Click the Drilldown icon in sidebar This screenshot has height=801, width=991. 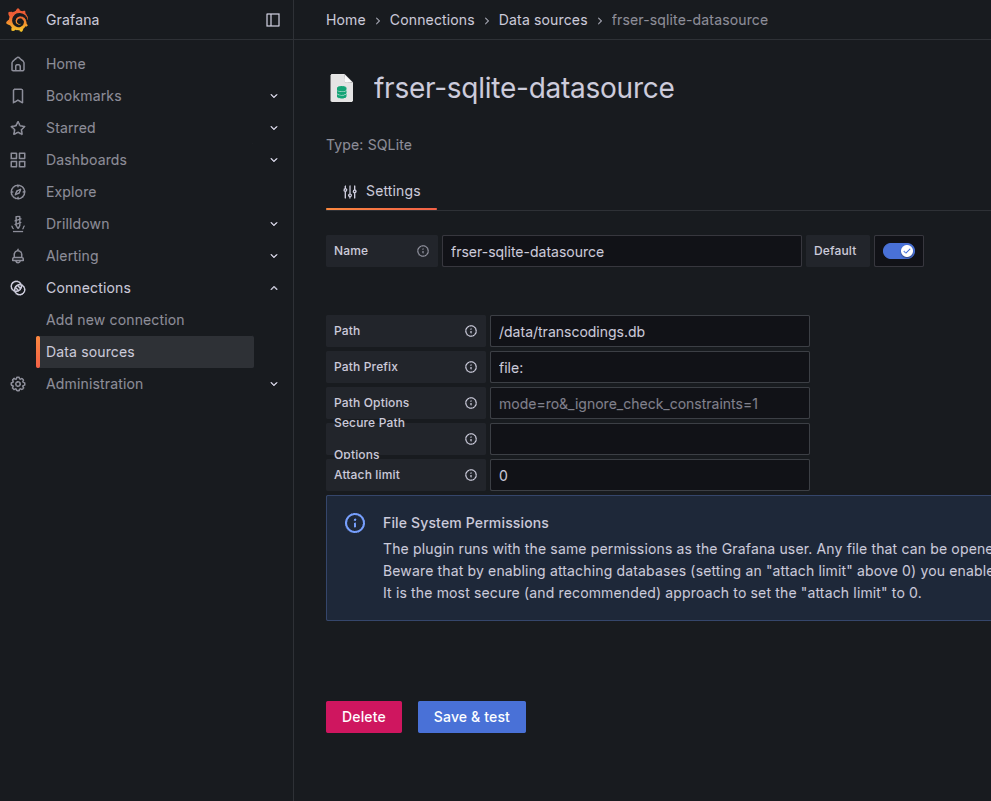[x=18, y=224]
